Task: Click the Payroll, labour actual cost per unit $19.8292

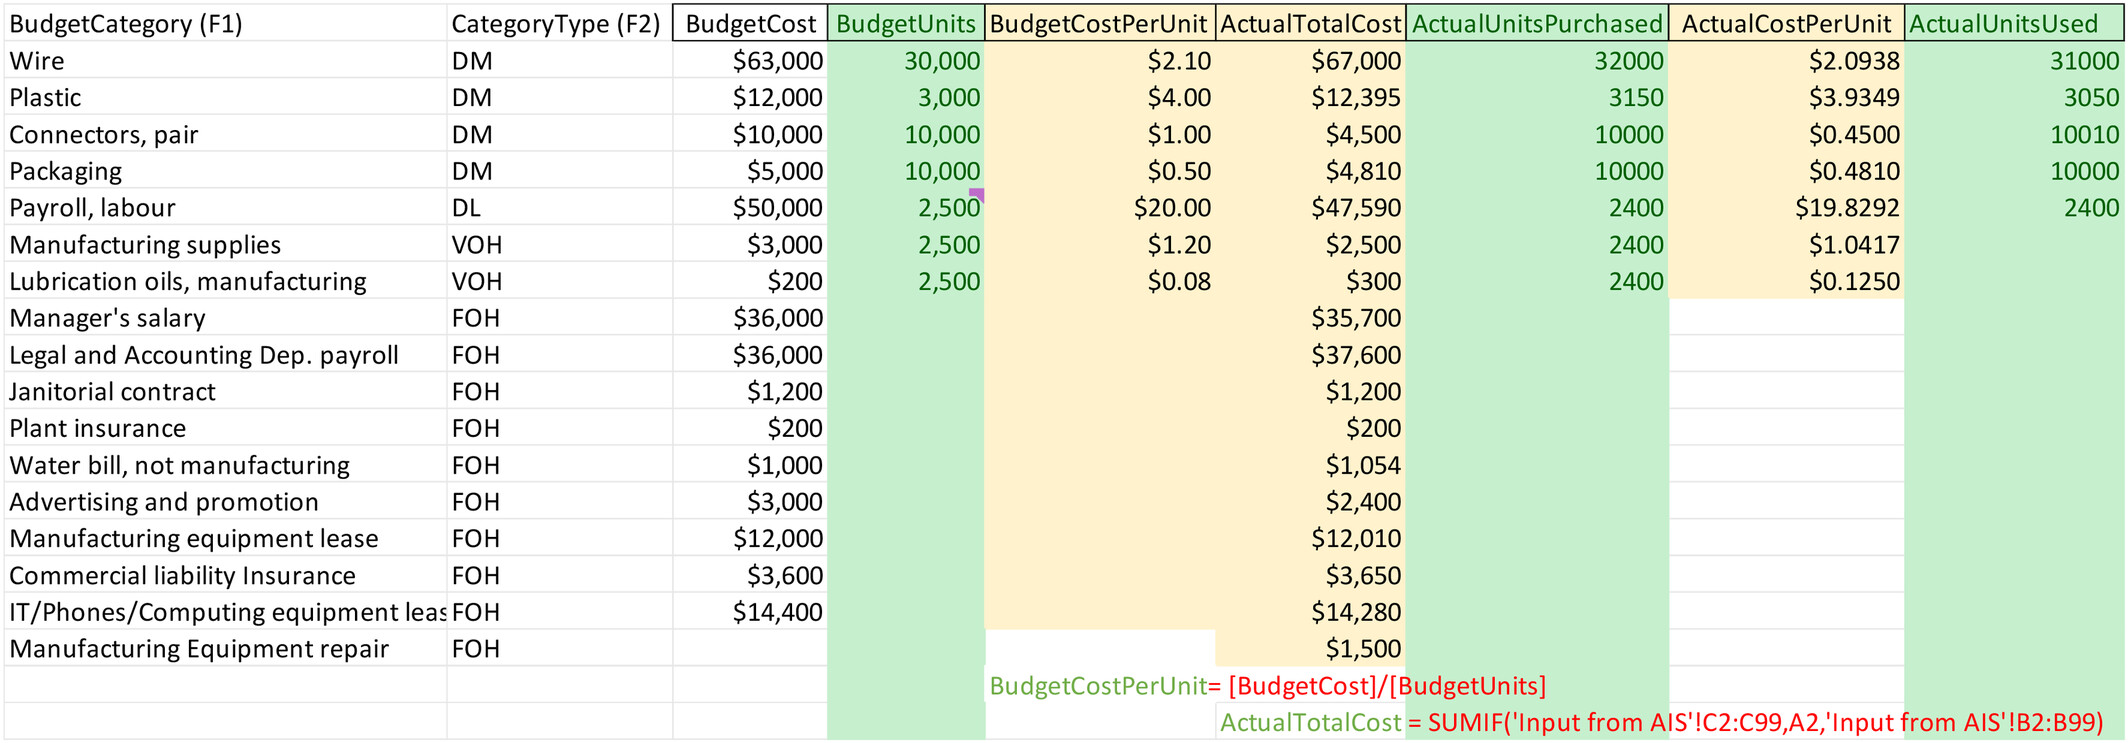Action: coord(1786,207)
